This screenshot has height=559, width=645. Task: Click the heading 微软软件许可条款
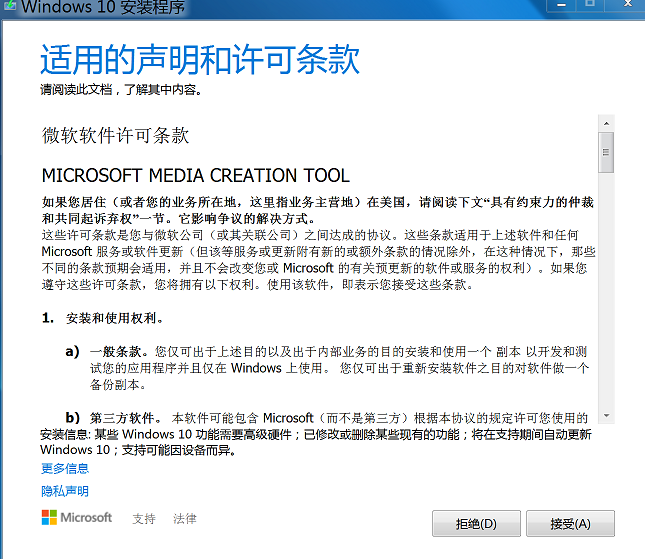[115, 135]
